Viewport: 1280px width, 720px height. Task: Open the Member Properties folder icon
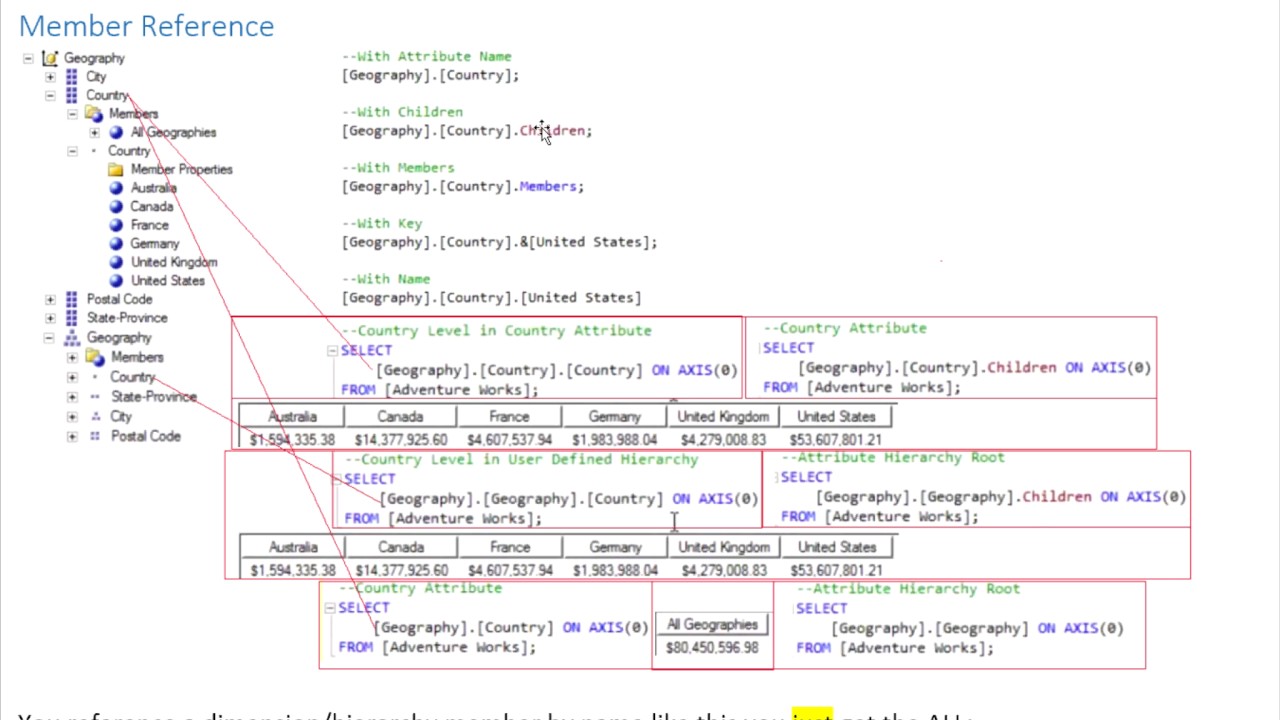(116, 169)
